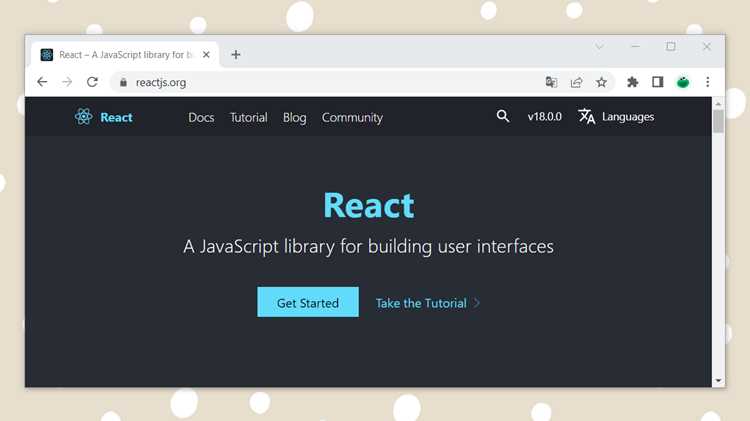
Task: Open the site search magnifier
Action: pos(503,116)
